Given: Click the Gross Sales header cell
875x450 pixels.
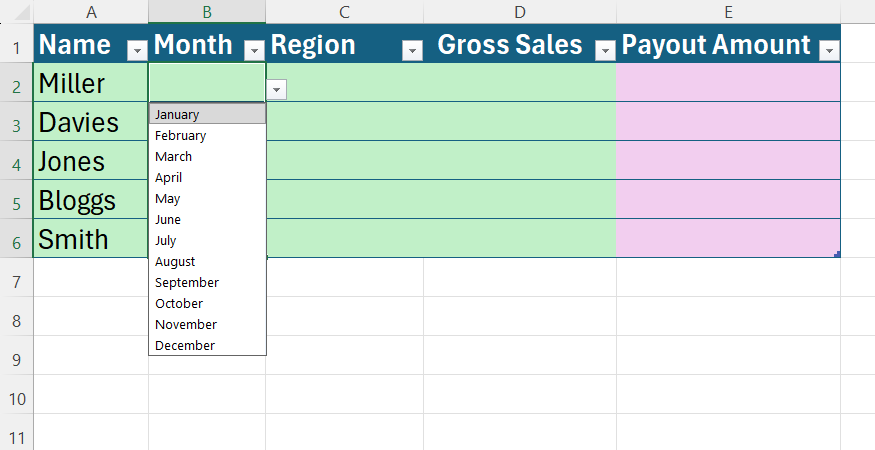Looking at the screenshot, I should [520, 43].
